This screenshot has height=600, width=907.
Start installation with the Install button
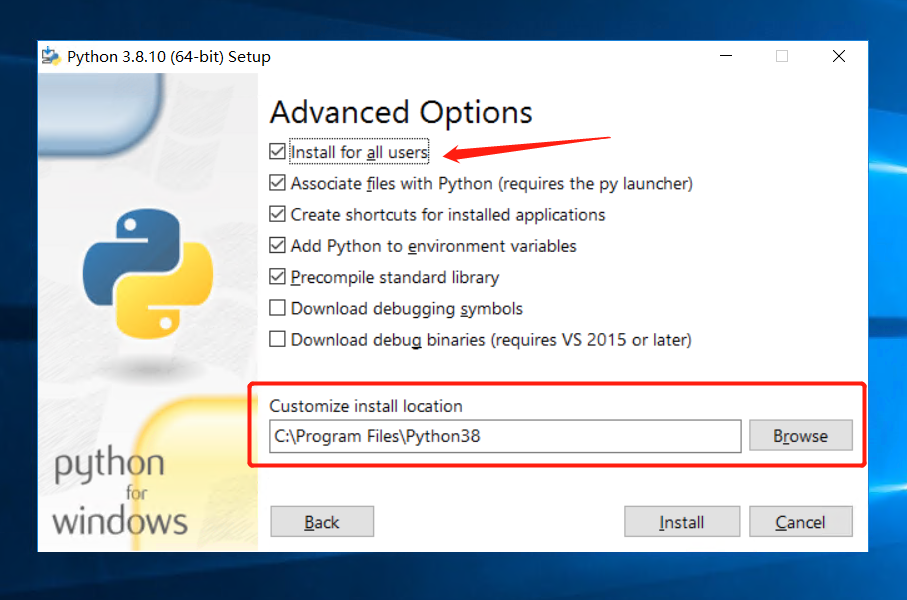681,522
